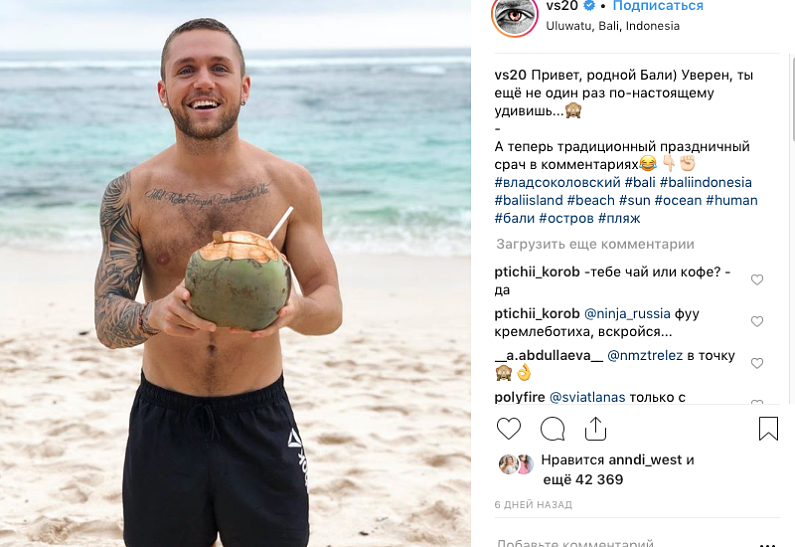Image resolution: width=795 pixels, height=547 pixels.
Task: Like ptichii_korob's tea or coffee comment
Action: click(757, 279)
